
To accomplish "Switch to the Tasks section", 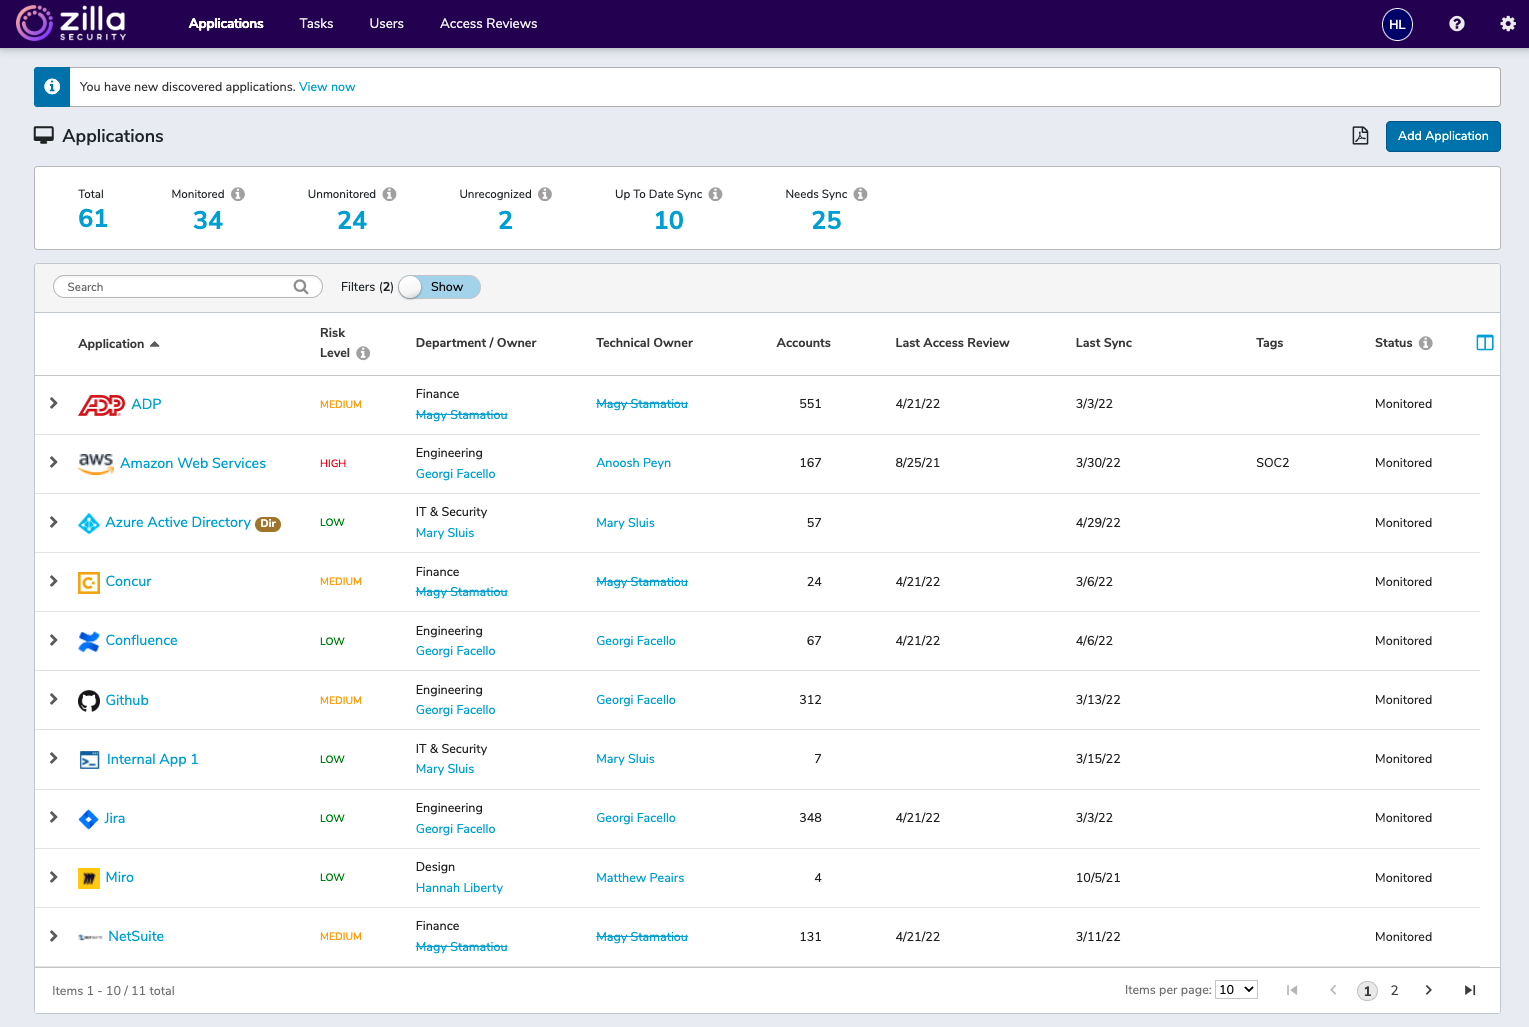I will tap(315, 23).
